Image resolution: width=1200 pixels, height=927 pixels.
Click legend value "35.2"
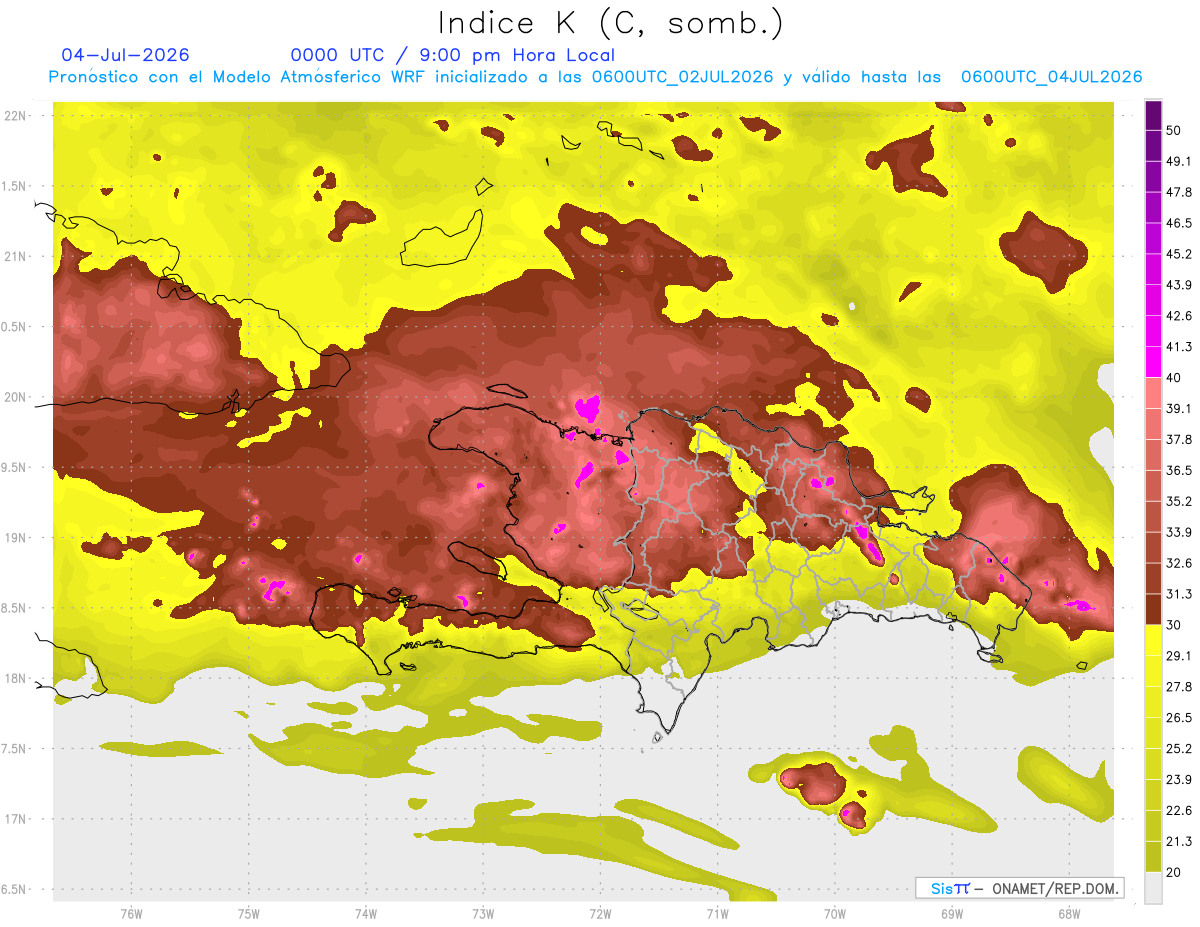click(1178, 501)
